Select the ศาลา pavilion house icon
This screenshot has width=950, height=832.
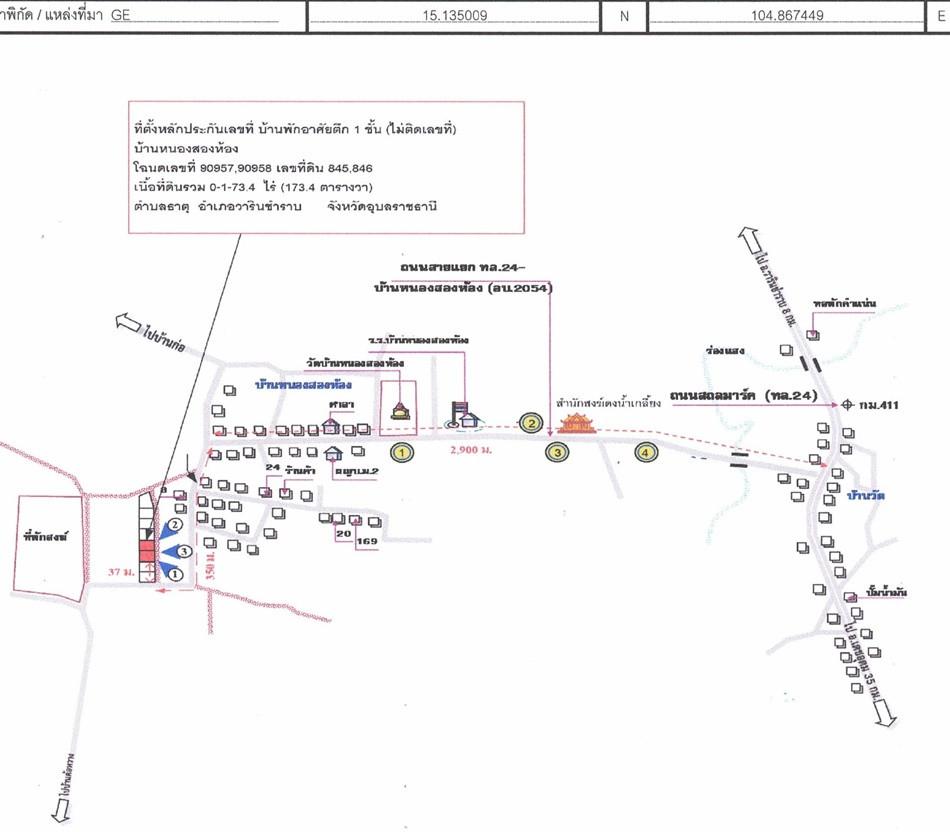click(331, 424)
